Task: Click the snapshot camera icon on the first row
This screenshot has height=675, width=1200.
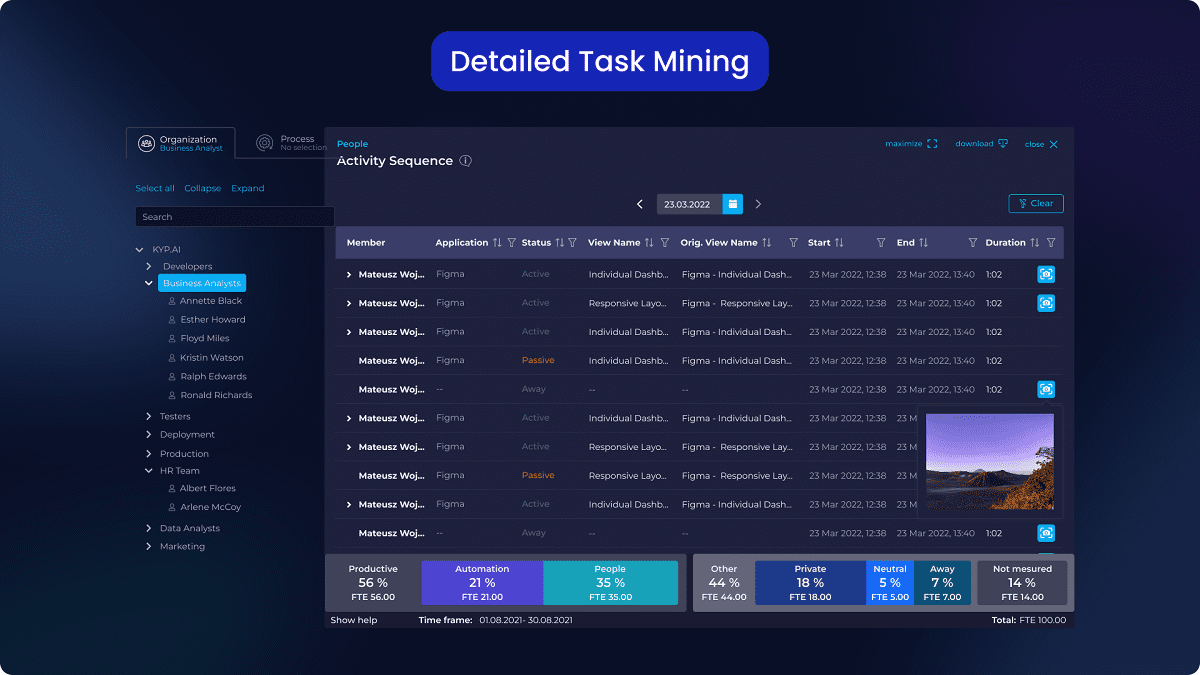Action: [1046, 274]
